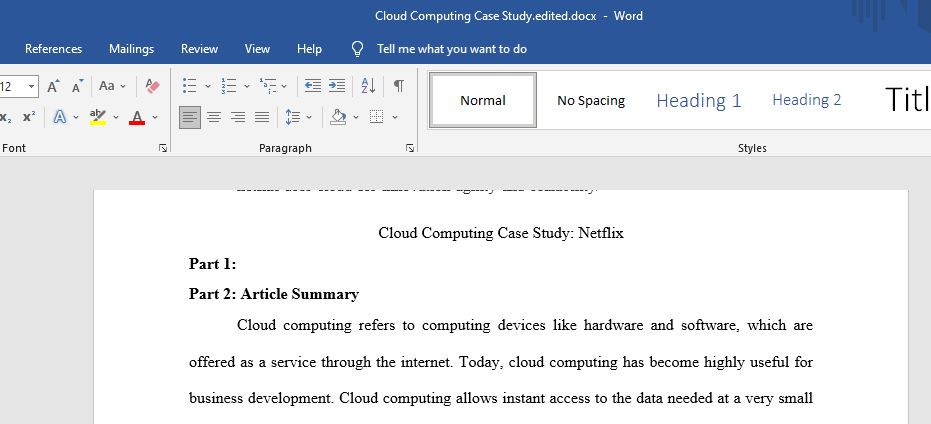931x424 pixels.
Task: Expand shading color dropdown arrow
Action: tap(356, 118)
